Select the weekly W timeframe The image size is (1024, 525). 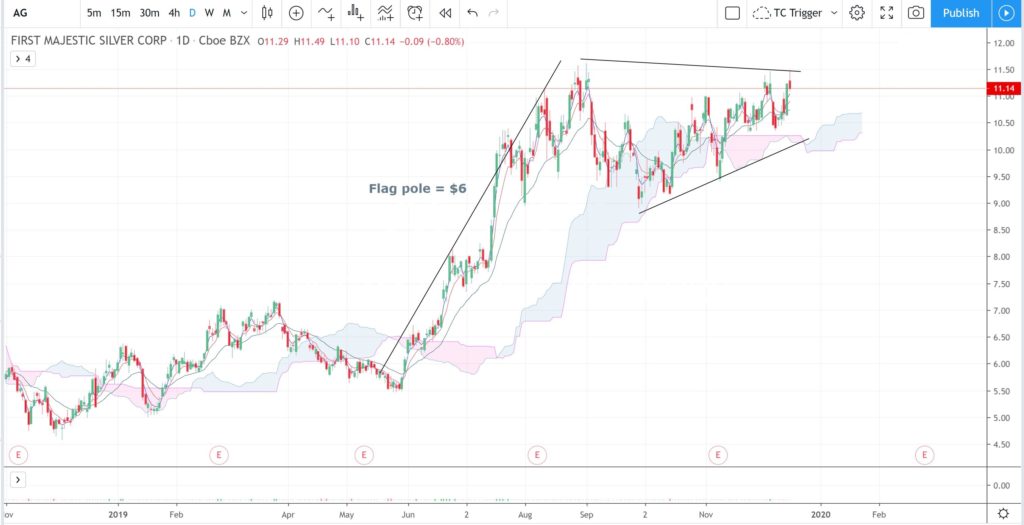(209, 12)
